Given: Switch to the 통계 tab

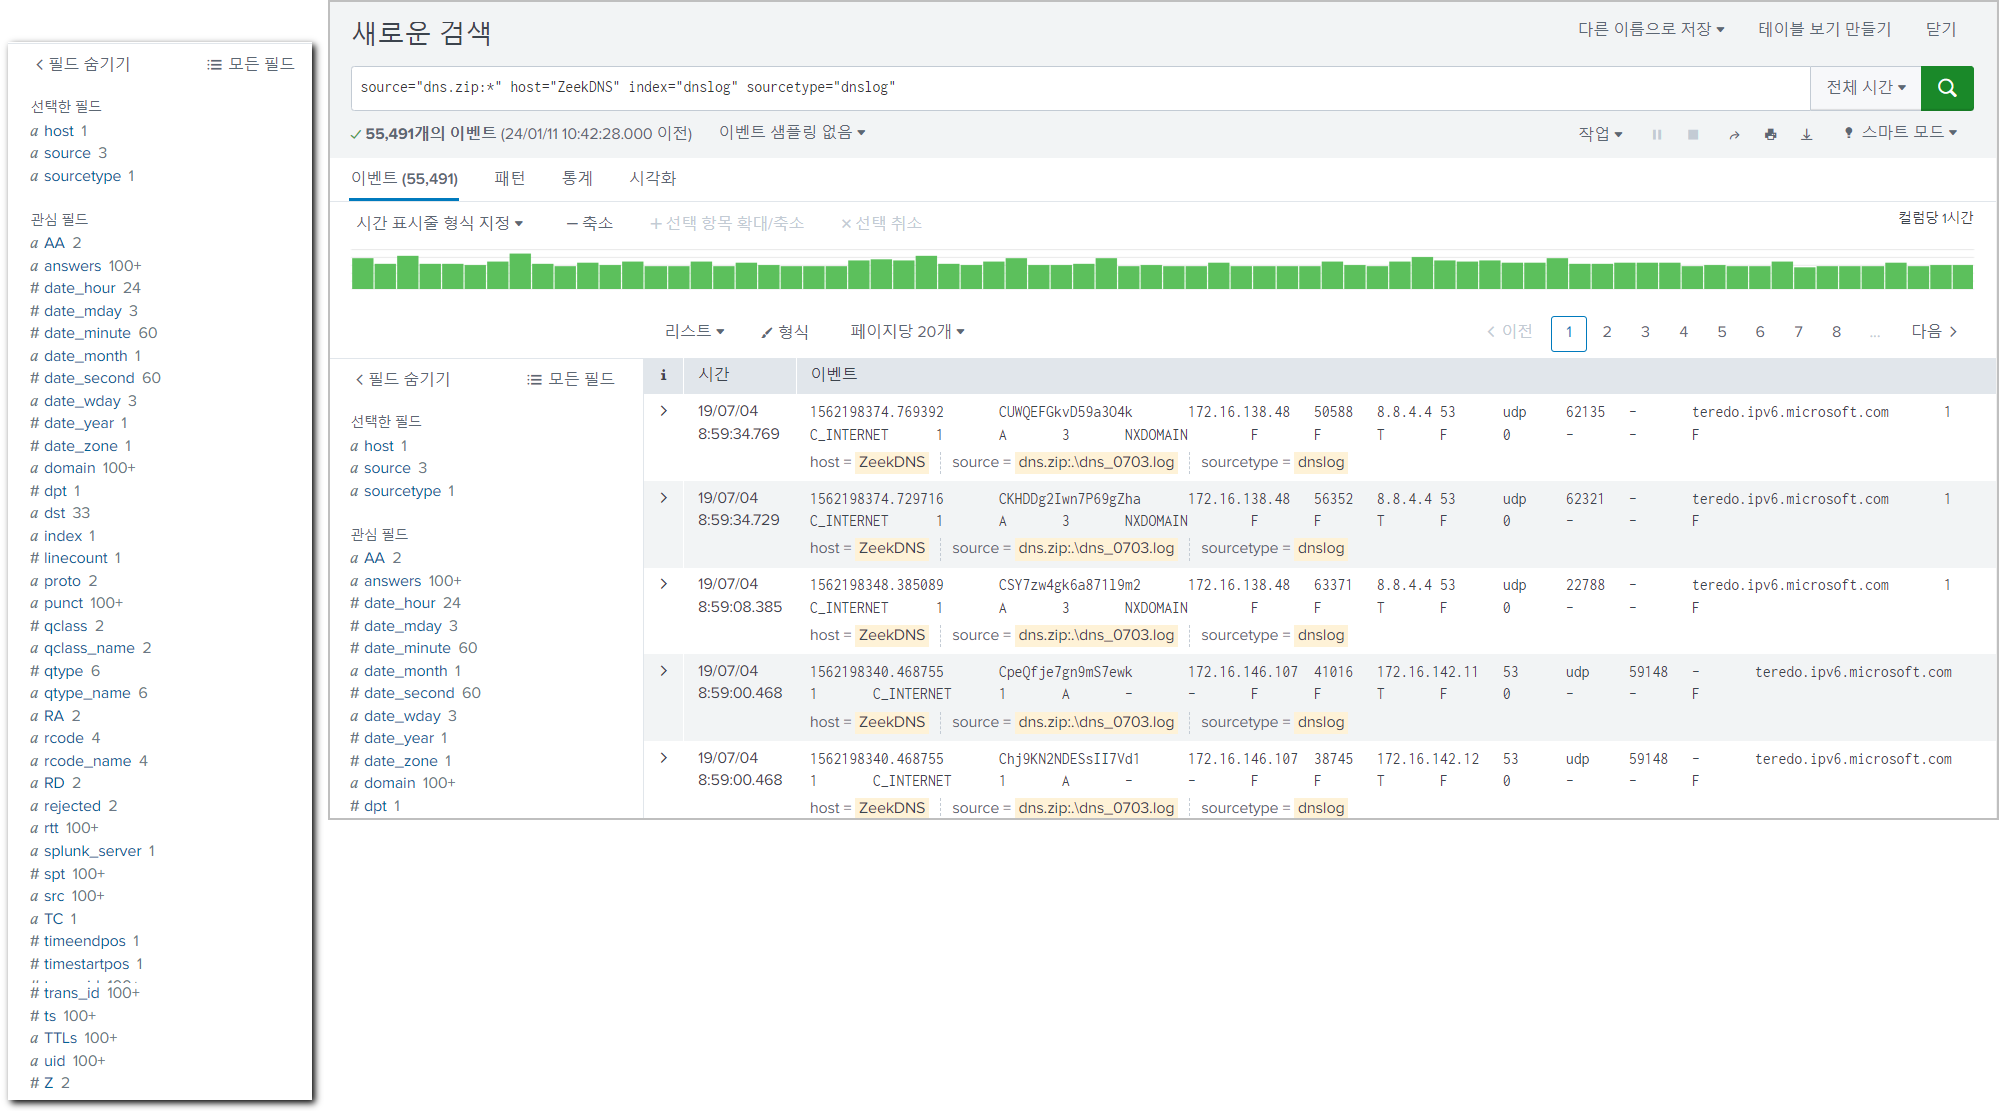Looking at the screenshot, I should coord(577,178).
